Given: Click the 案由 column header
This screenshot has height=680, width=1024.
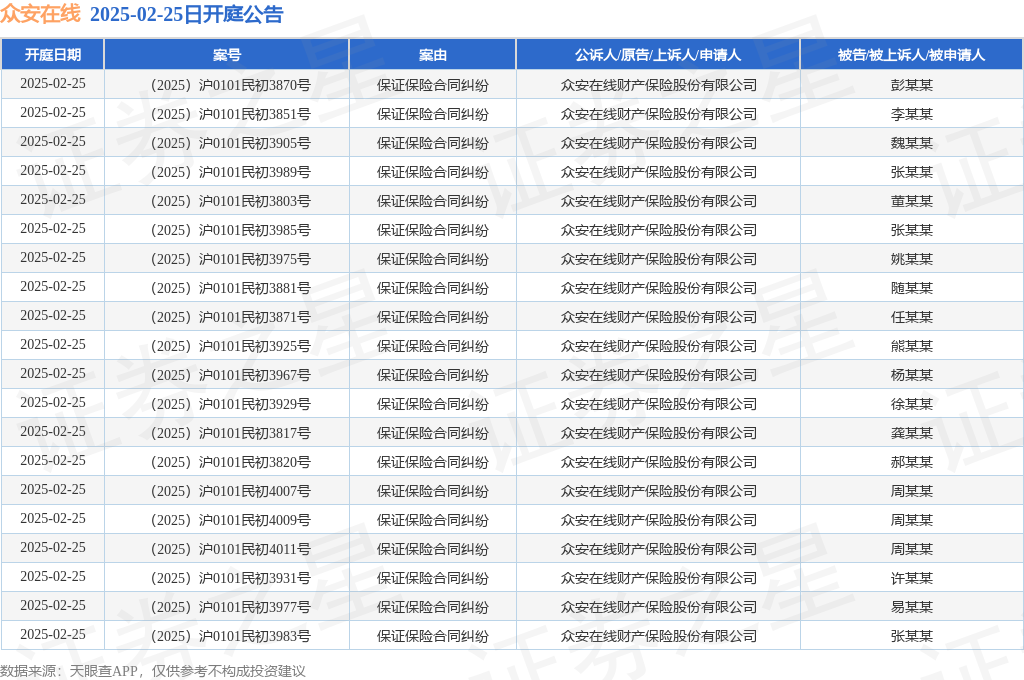Looking at the screenshot, I should click(432, 55).
